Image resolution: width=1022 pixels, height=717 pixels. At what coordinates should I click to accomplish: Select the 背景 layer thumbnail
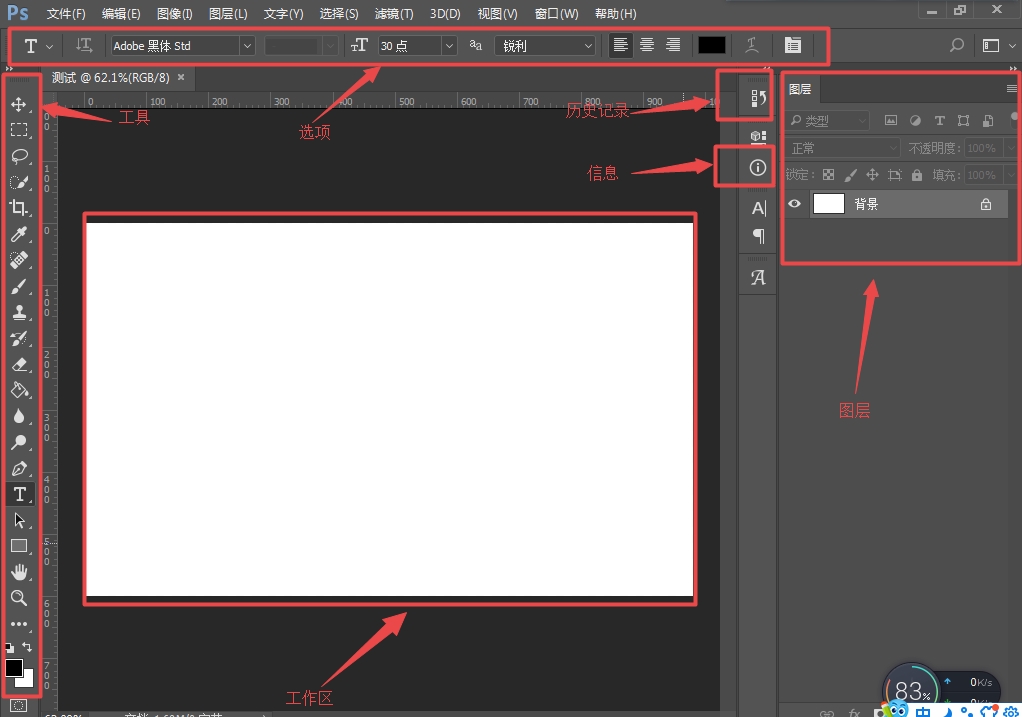pyautogui.click(x=828, y=203)
